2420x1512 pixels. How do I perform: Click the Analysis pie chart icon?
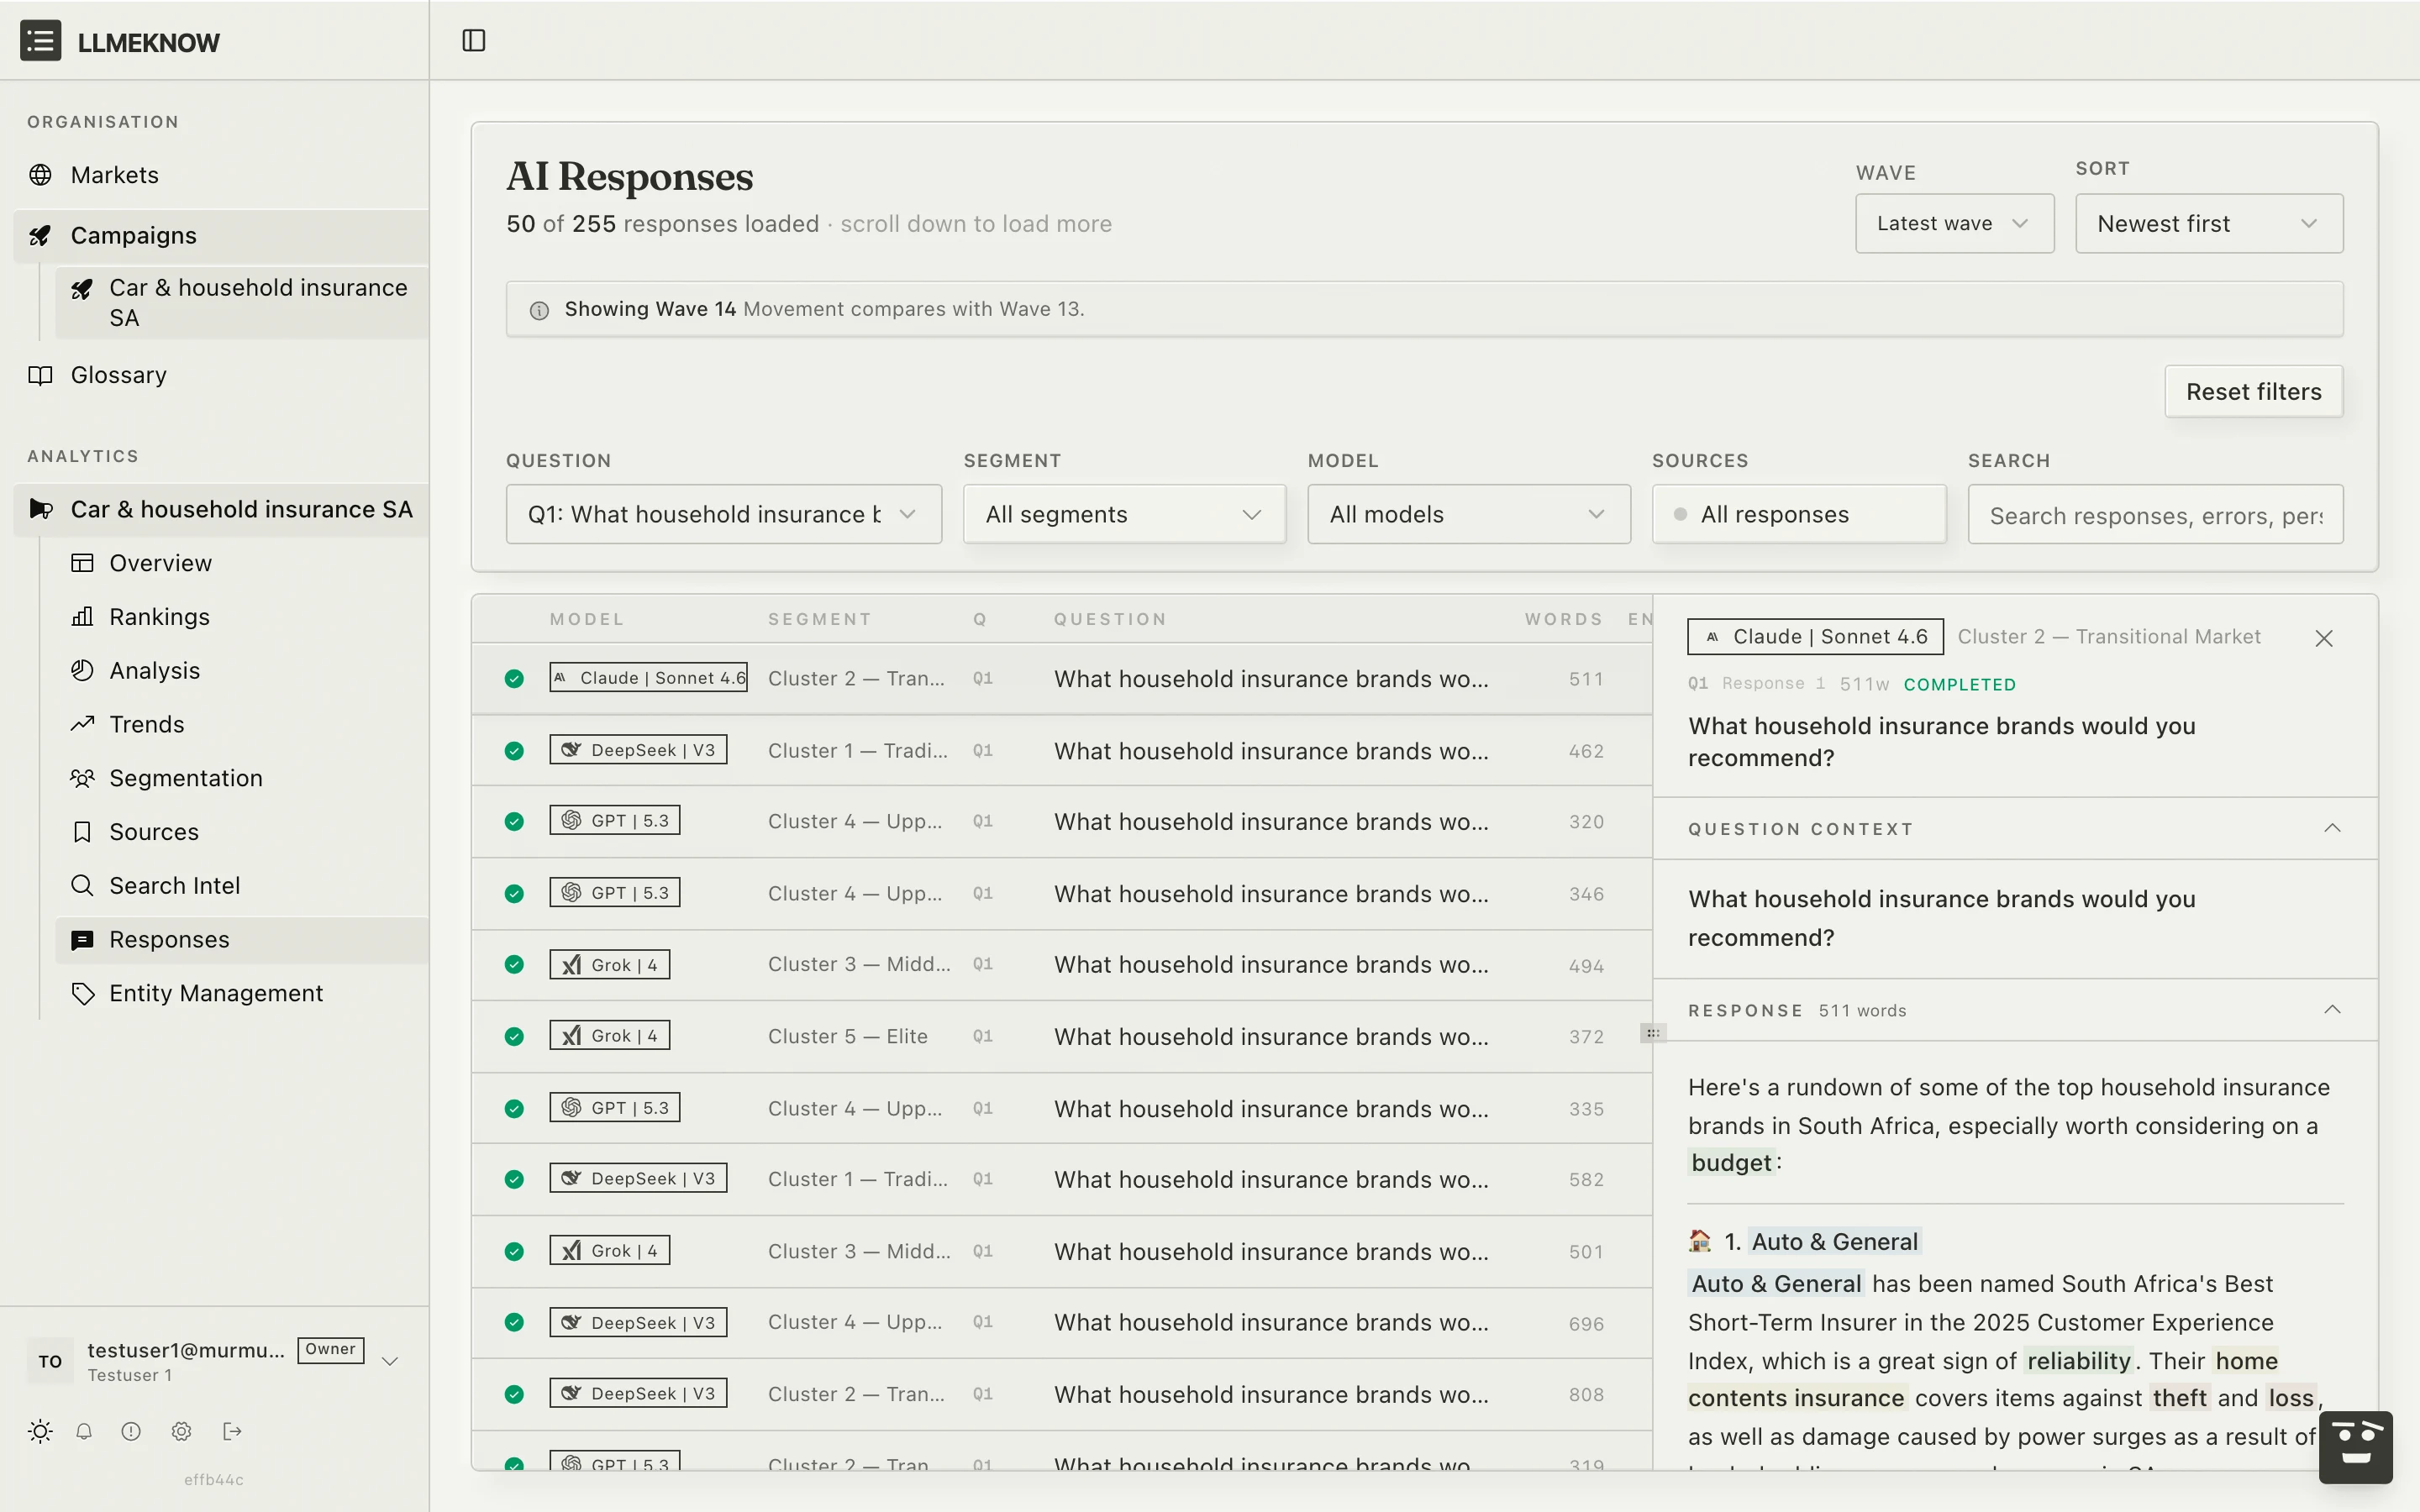point(82,671)
